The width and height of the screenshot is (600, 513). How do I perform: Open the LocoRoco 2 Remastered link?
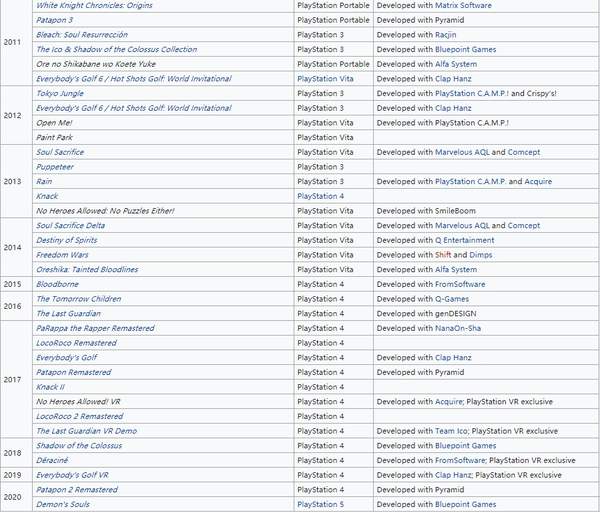click(80, 416)
